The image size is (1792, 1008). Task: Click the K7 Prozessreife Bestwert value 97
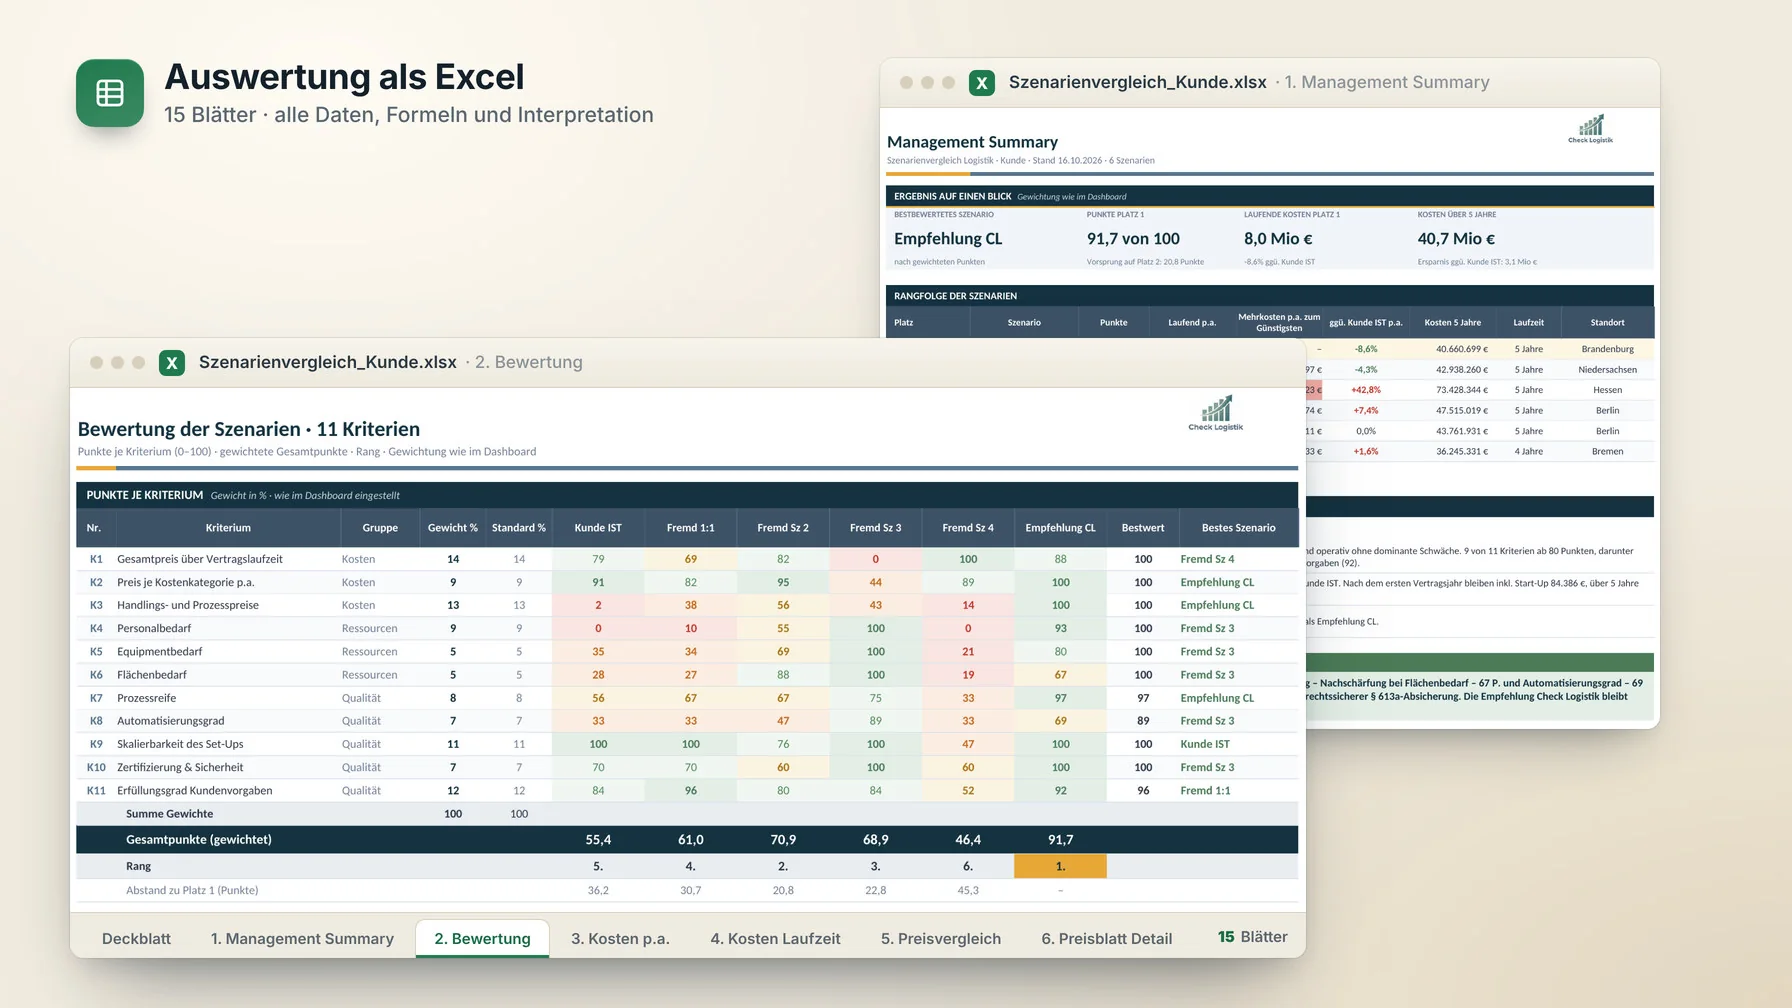click(1142, 698)
